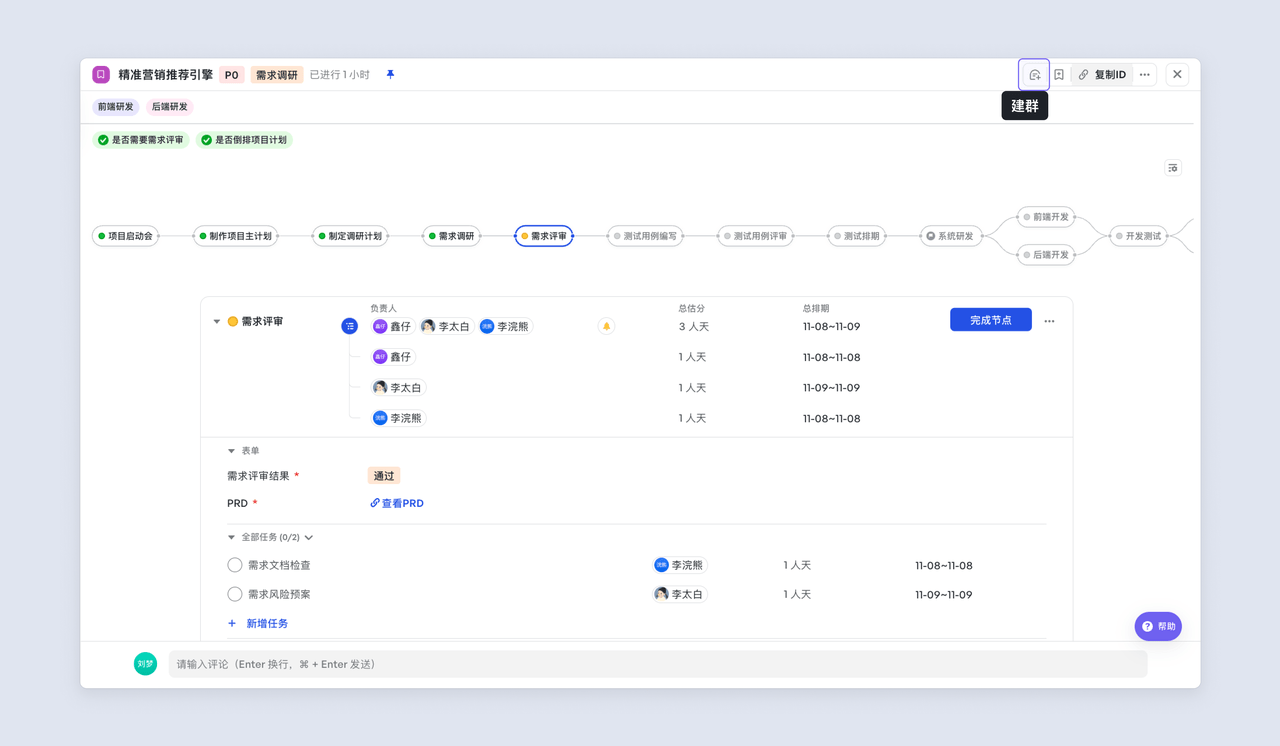1280x746 pixels.
Task: Click the 通过 review result tag
Action: 384,476
